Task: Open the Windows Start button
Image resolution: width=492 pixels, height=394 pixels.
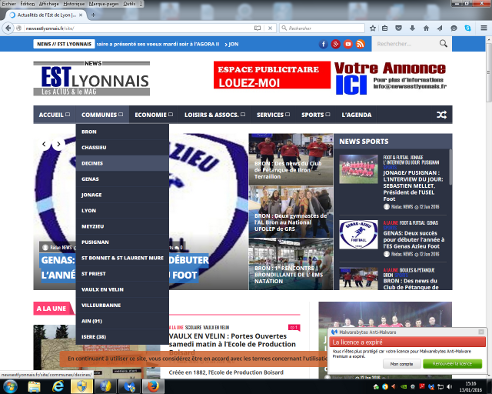Action: coord(10,387)
